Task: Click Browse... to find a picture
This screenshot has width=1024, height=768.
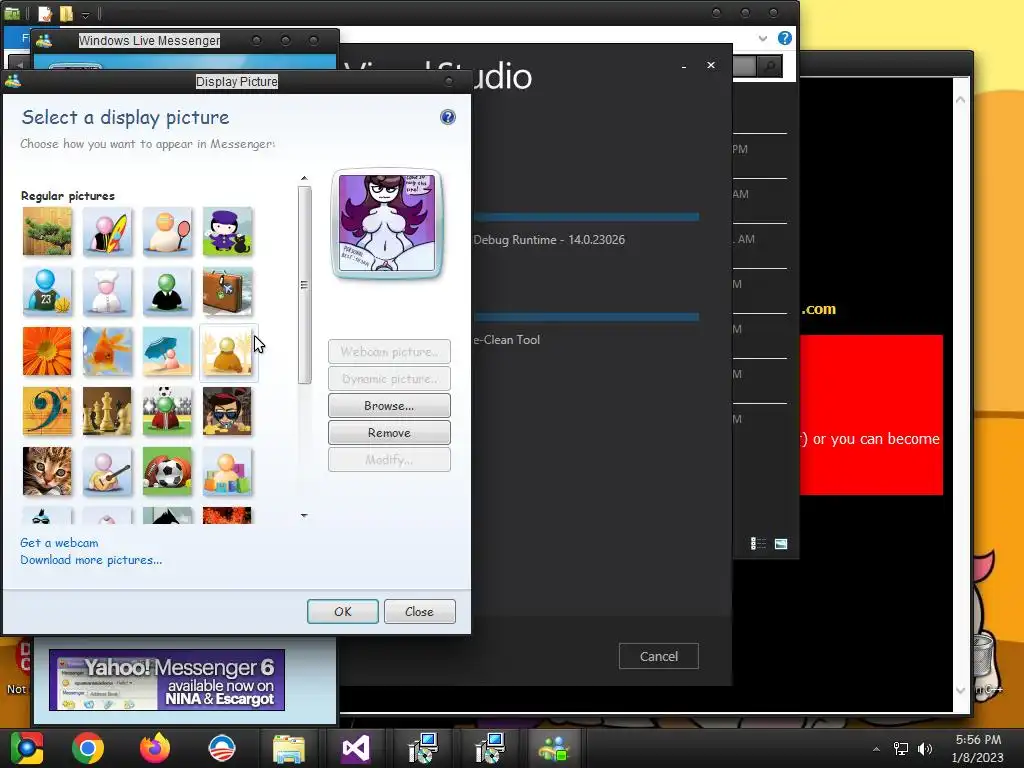Action: [x=389, y=406]
